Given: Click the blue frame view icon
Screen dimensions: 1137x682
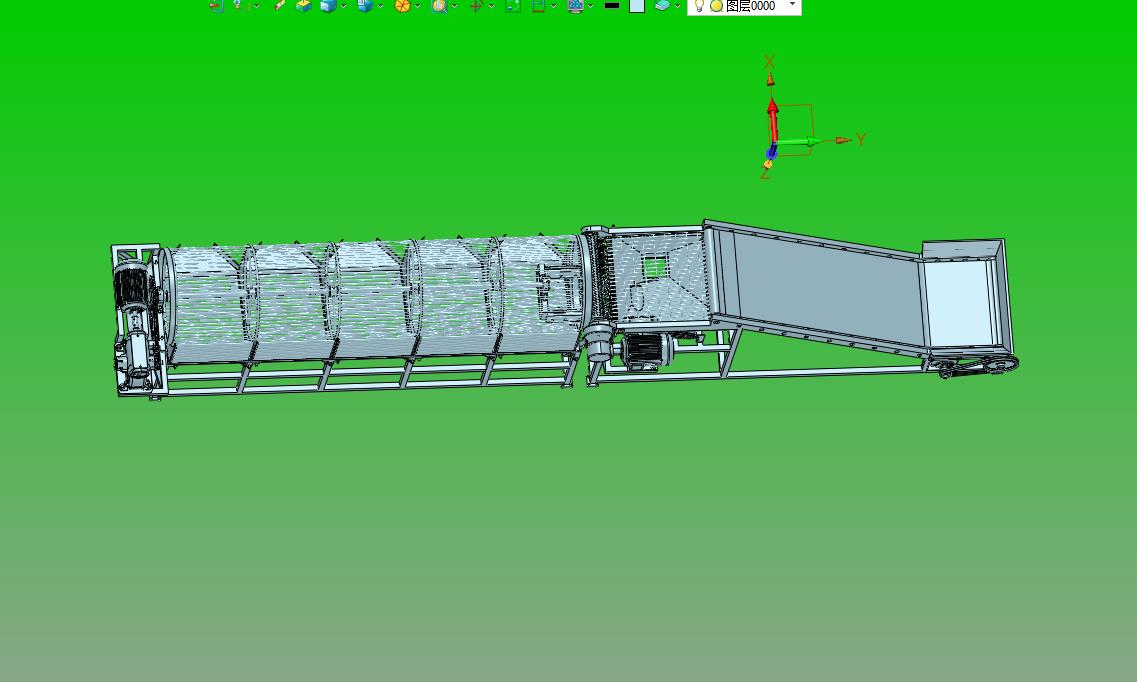Looking at the screenshot, I should point(538,6).
